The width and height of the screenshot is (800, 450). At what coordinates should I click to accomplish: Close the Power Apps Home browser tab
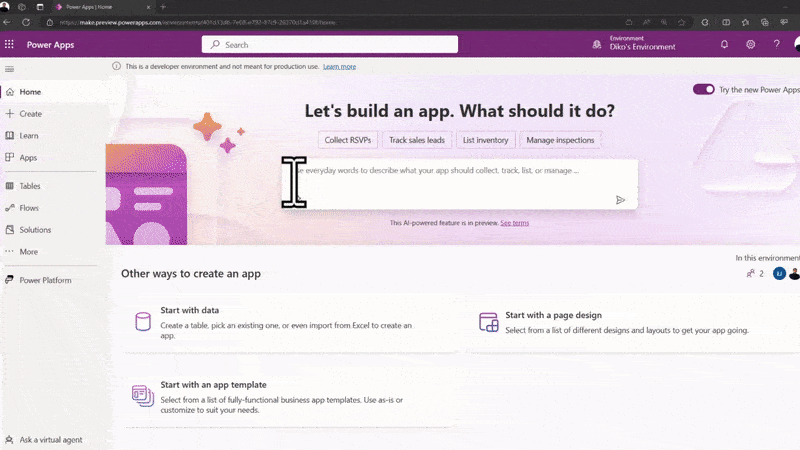tap(148, 7)
